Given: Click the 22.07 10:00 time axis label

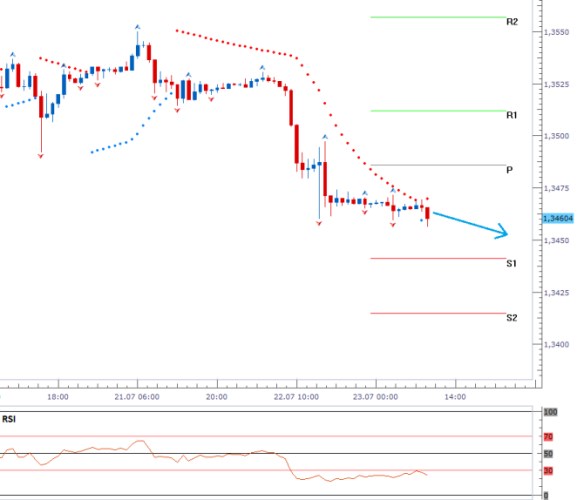Looking at the screenshot, I should pos(296,397).
